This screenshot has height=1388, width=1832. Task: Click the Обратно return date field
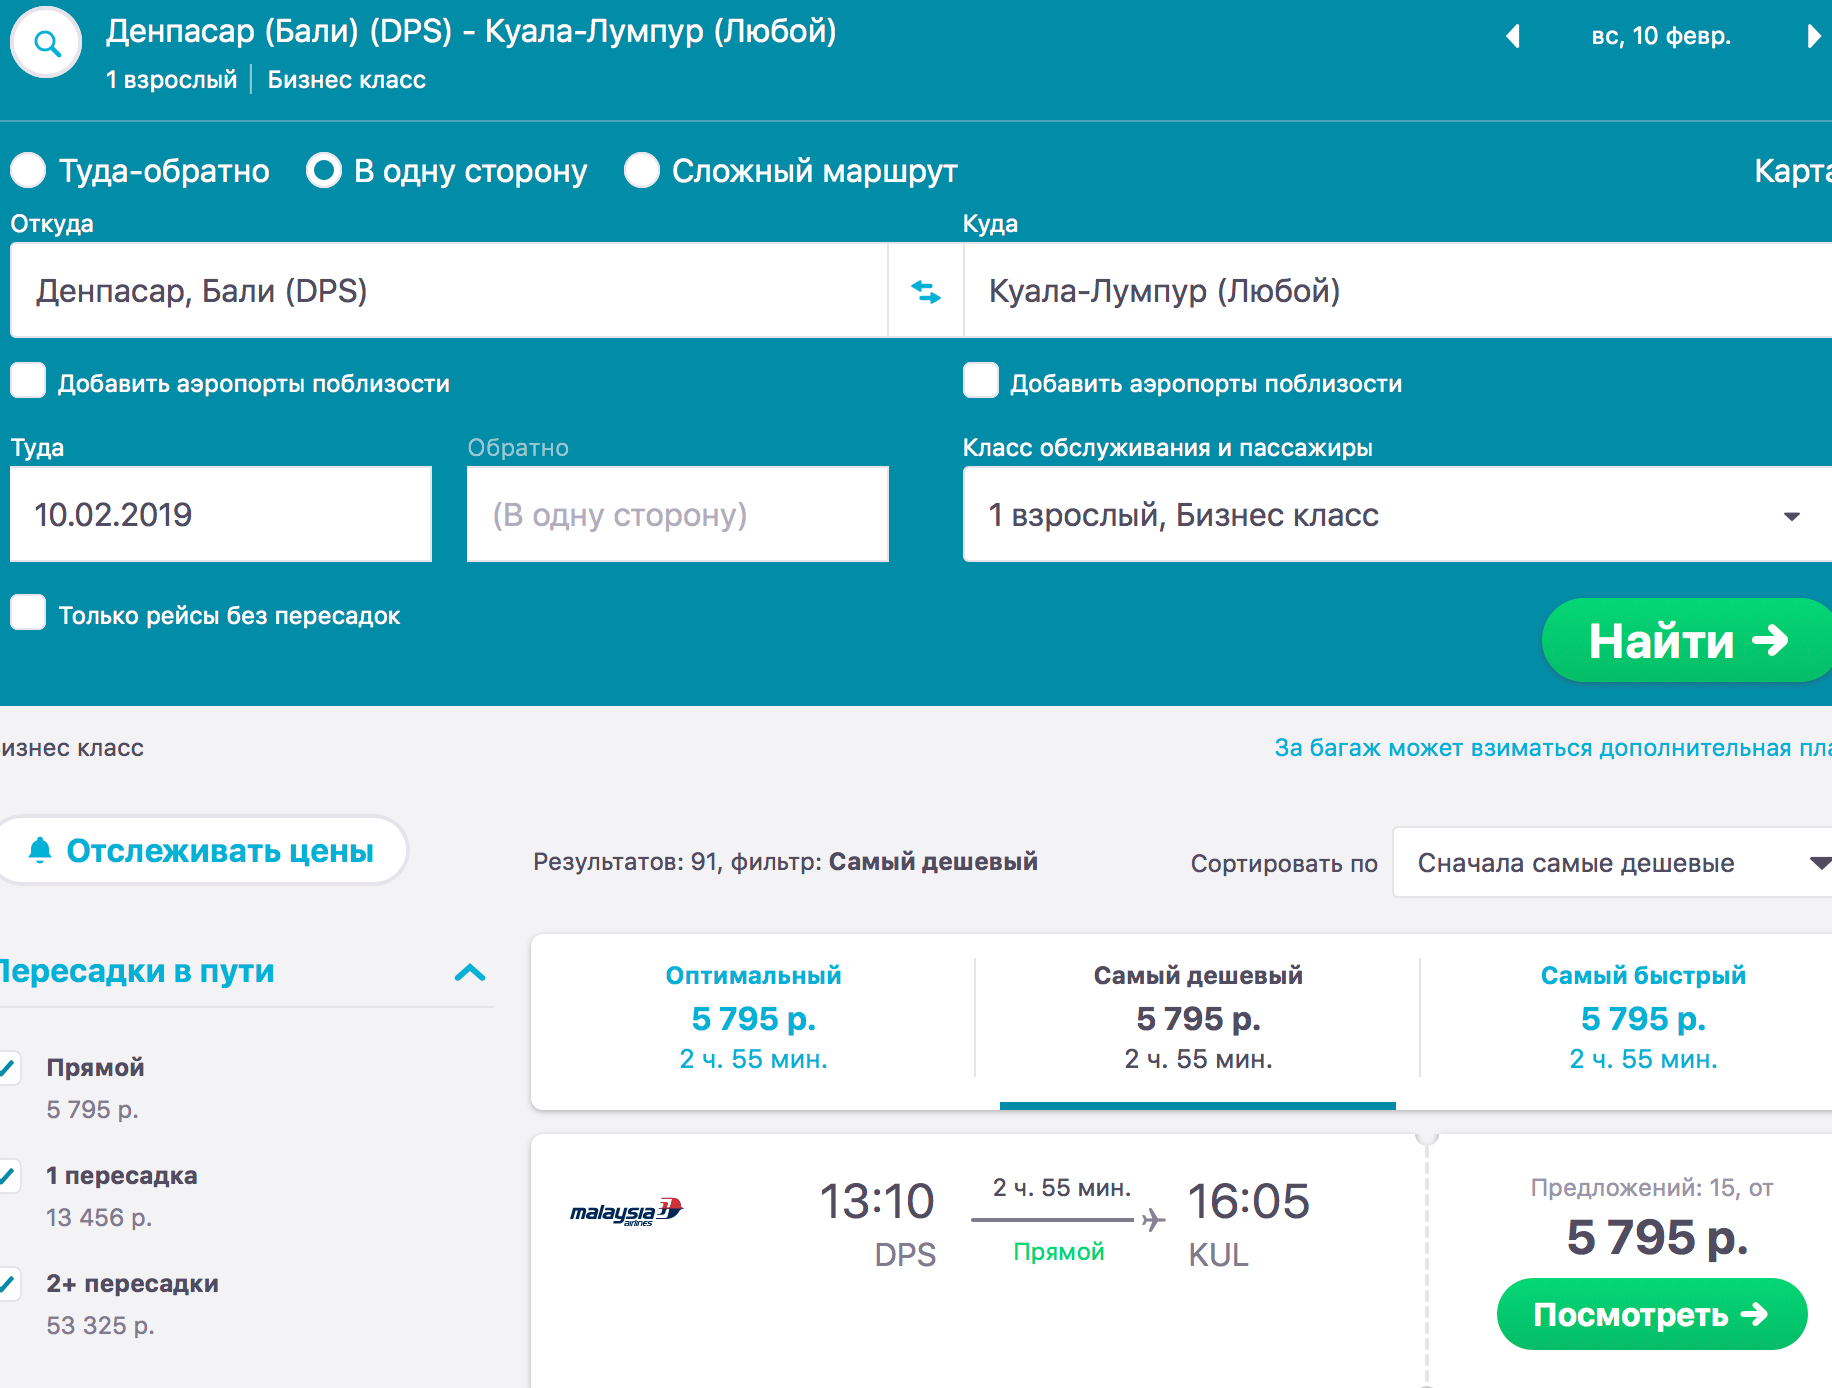click(x=678, y=514)
